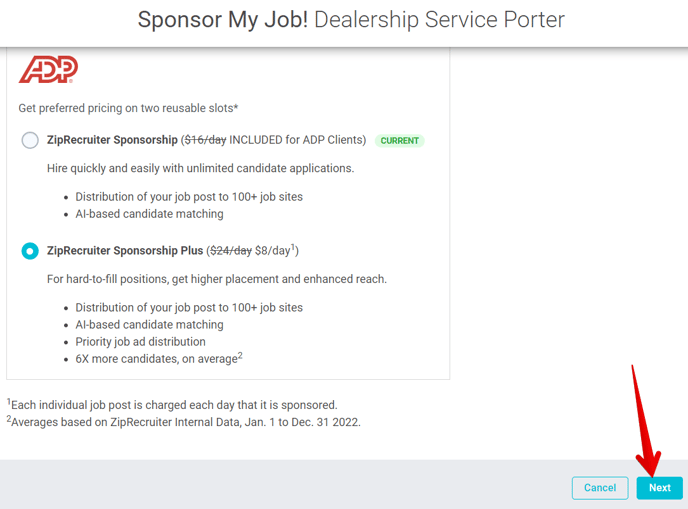Click the green CURRENT badge
The image size is (688, 509).
[x=399, y=140]
